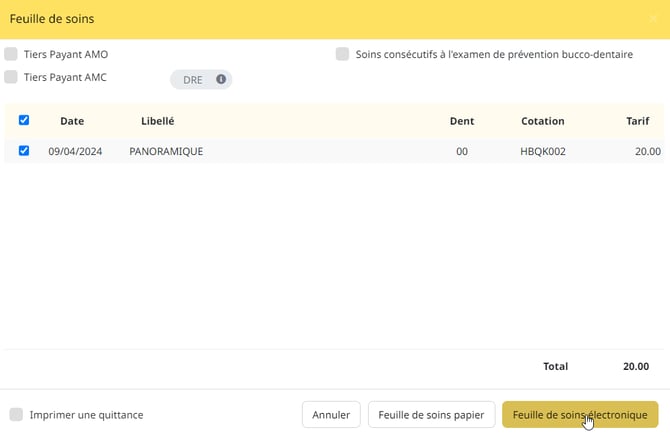The width and height of the screenshot is (670, 438).
Task: Click the HBQK002 cotation cell
Action: 543,152
